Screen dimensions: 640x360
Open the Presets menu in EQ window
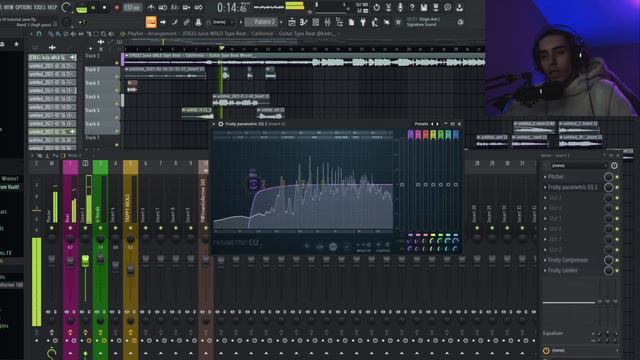coord(421,124)
